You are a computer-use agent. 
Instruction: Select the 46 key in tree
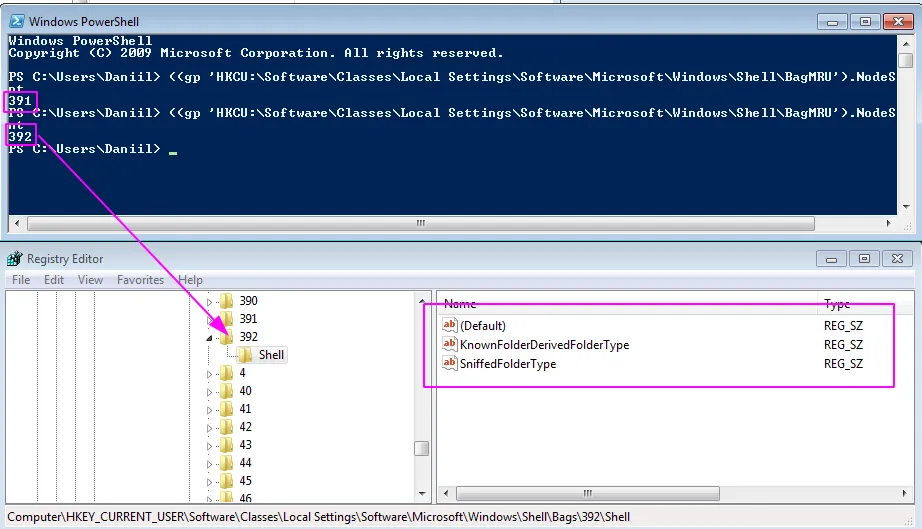pyautogui.click(x=245, y=497)
